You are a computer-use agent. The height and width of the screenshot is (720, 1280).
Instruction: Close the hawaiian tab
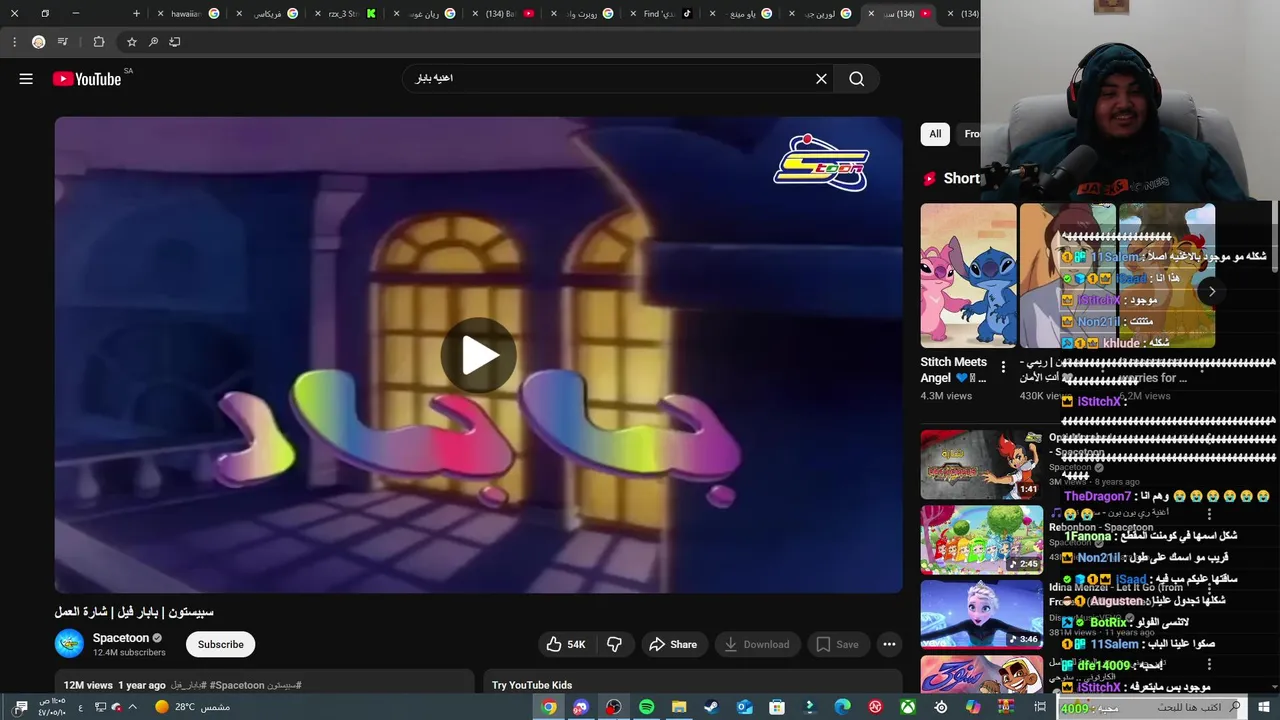(x=161, y=14)
